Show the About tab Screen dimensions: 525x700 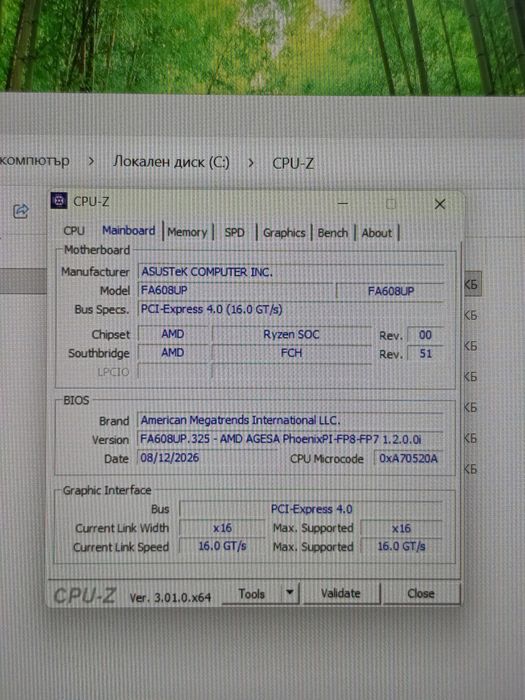pos(377,233)
